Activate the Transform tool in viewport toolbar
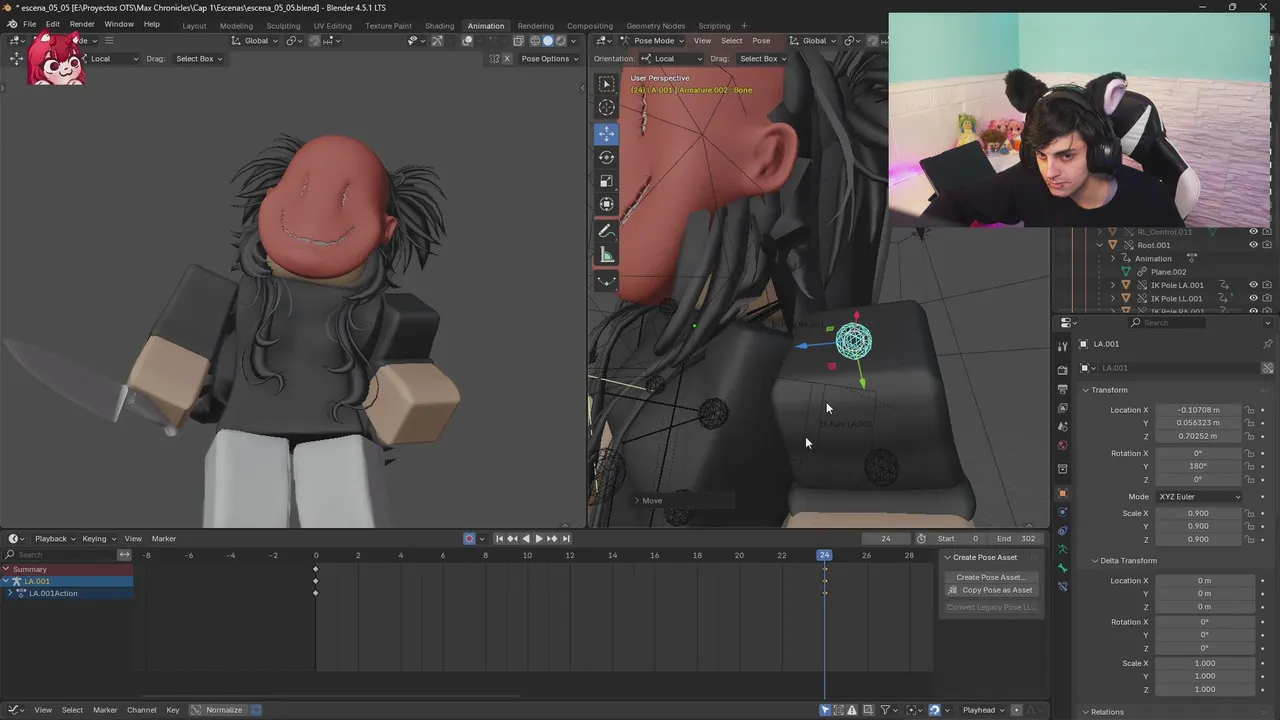Viewport: 1280px width, 720px height. (606, 204)
